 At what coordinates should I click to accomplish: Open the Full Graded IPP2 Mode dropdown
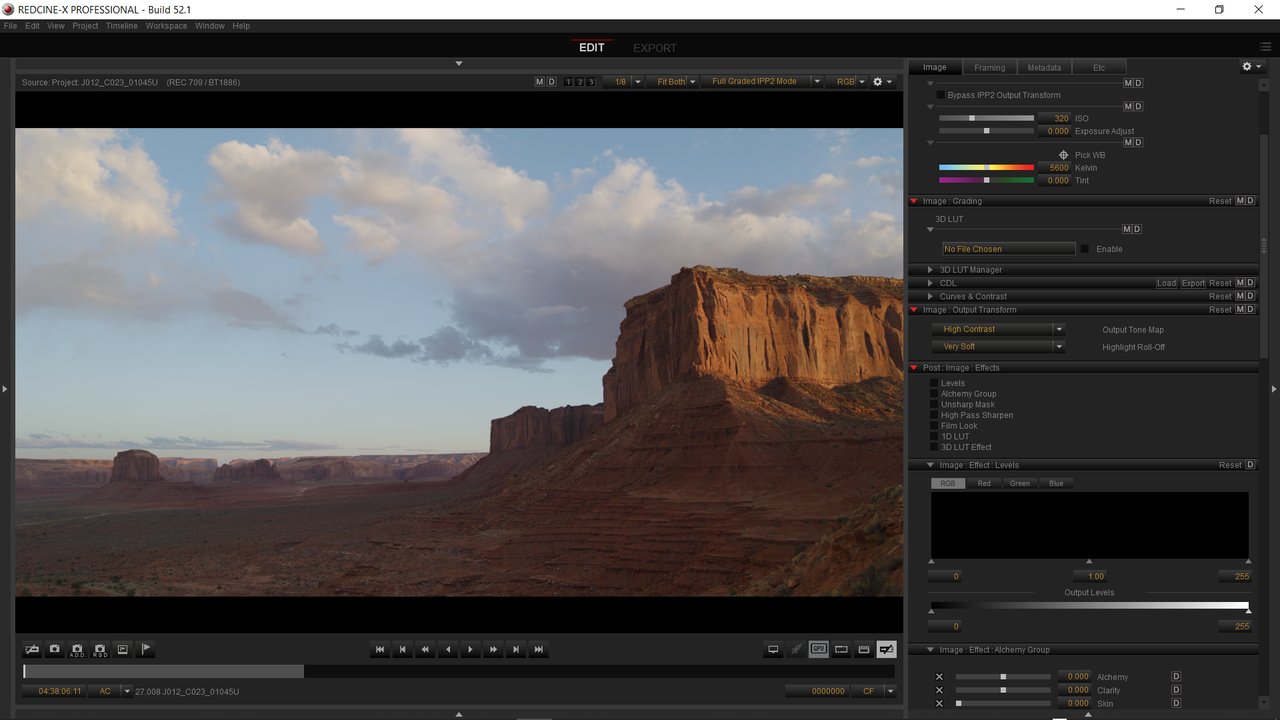[x=761, y=82]
